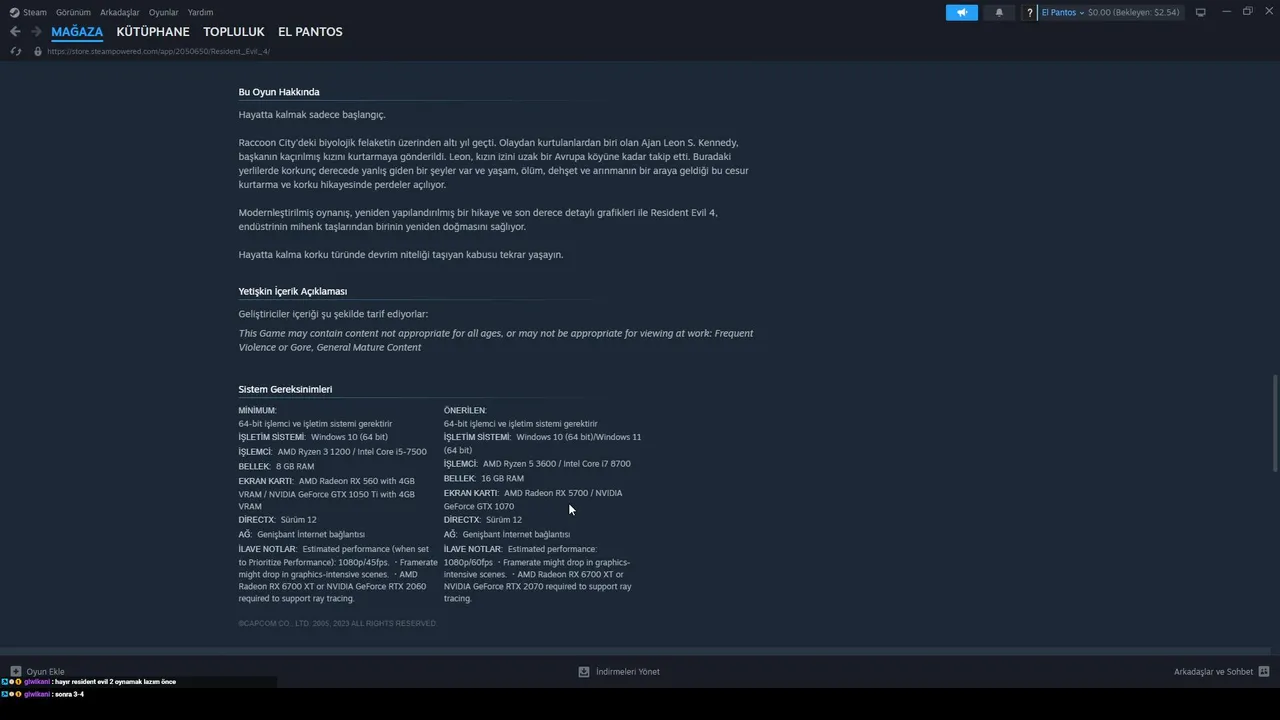Switch to the MAĞAZA tab
This screenshot has height=720, width=1280.
(77, 32)
